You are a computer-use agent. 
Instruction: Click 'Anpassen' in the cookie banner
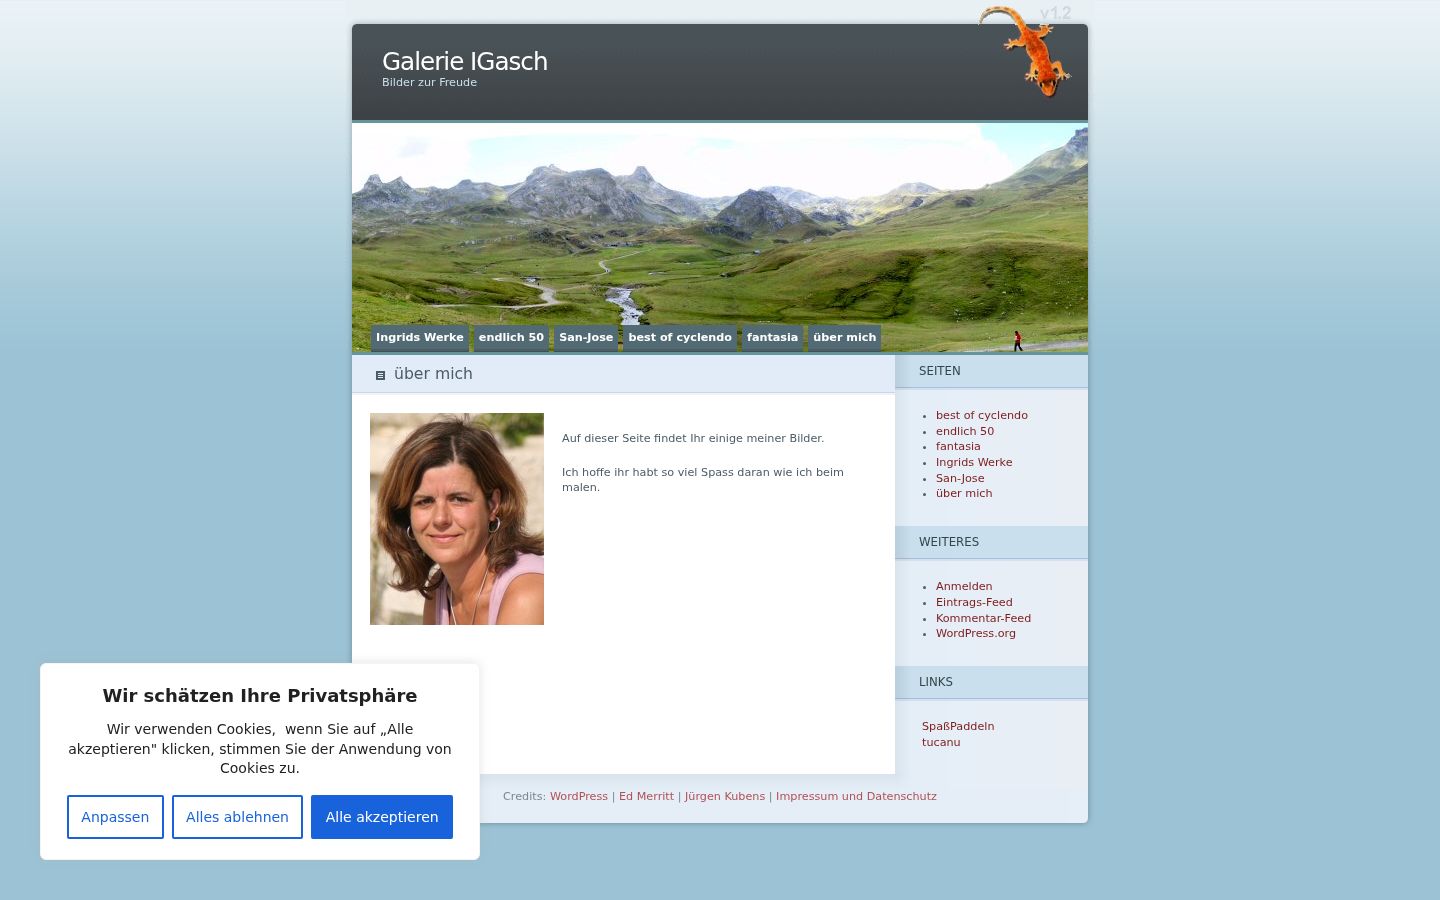[115, 817]
